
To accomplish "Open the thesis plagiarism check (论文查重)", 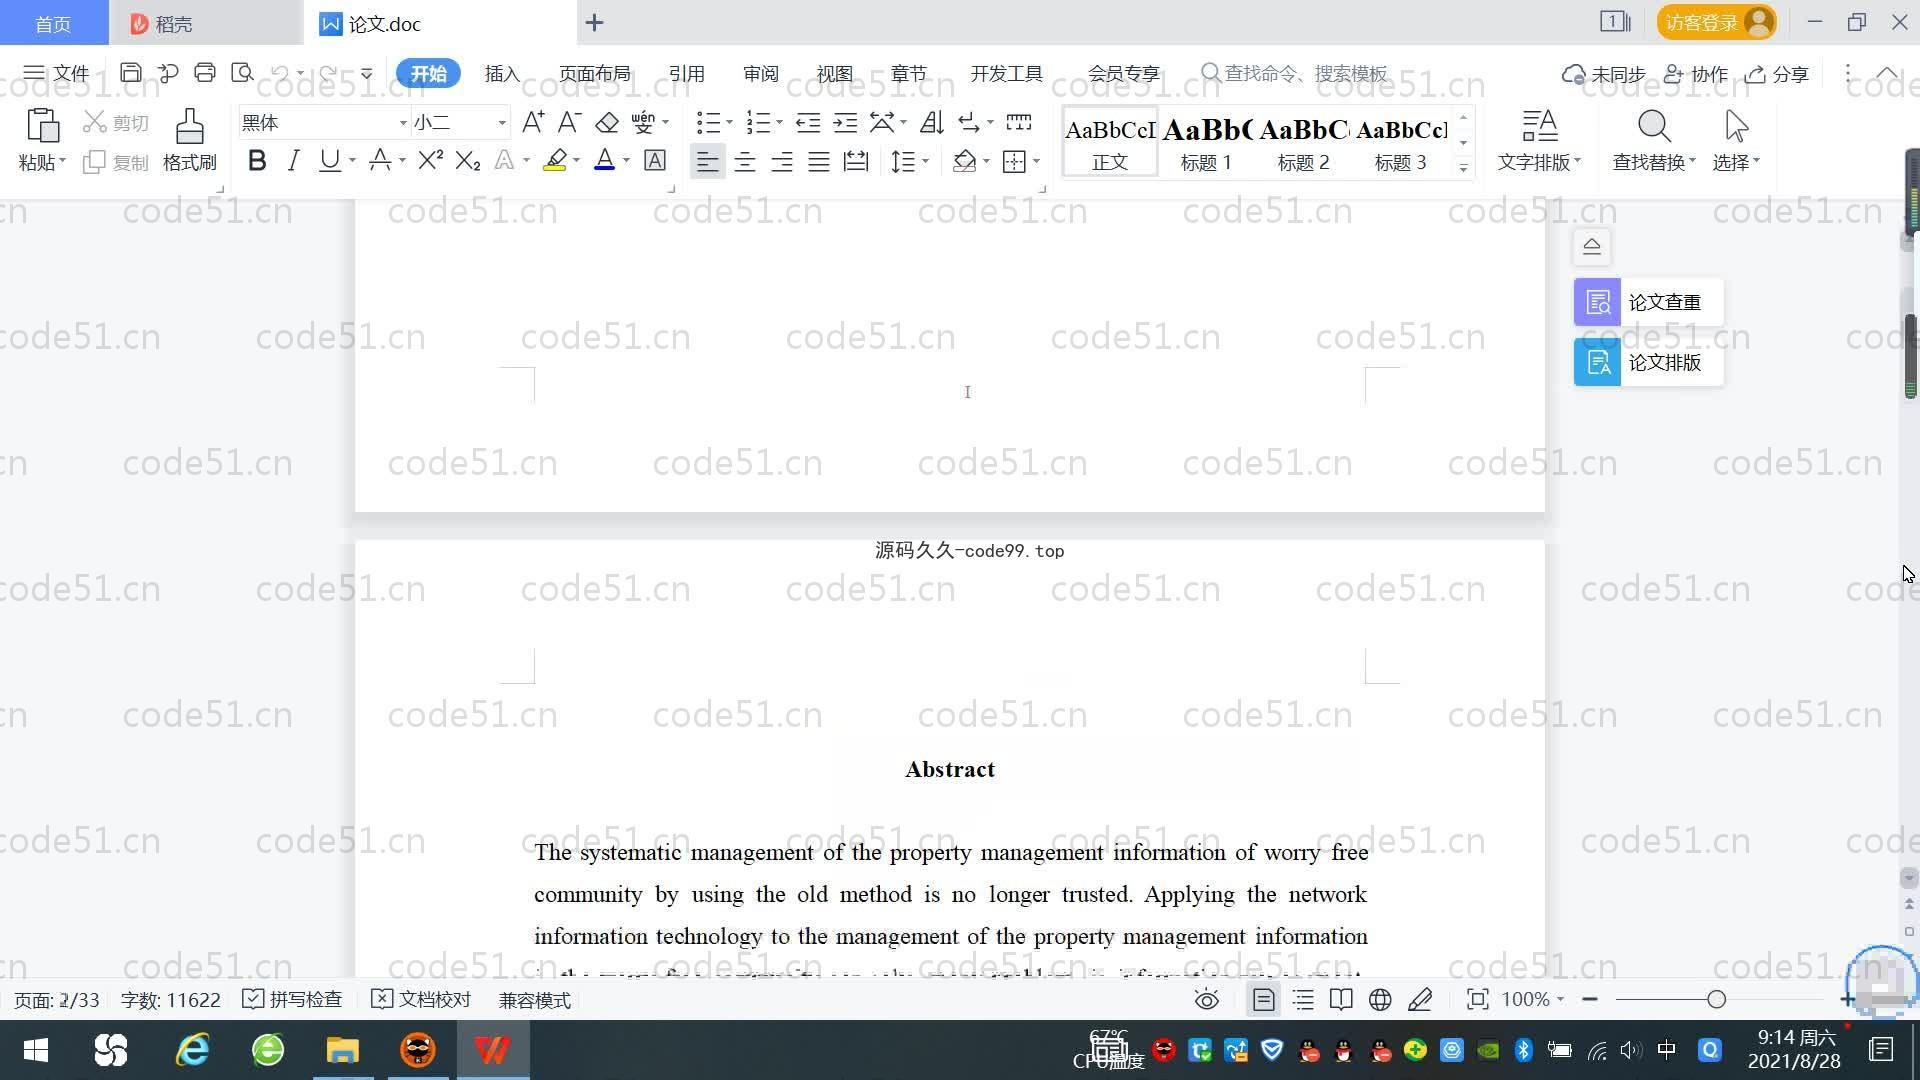I will tap(1648, 302).
